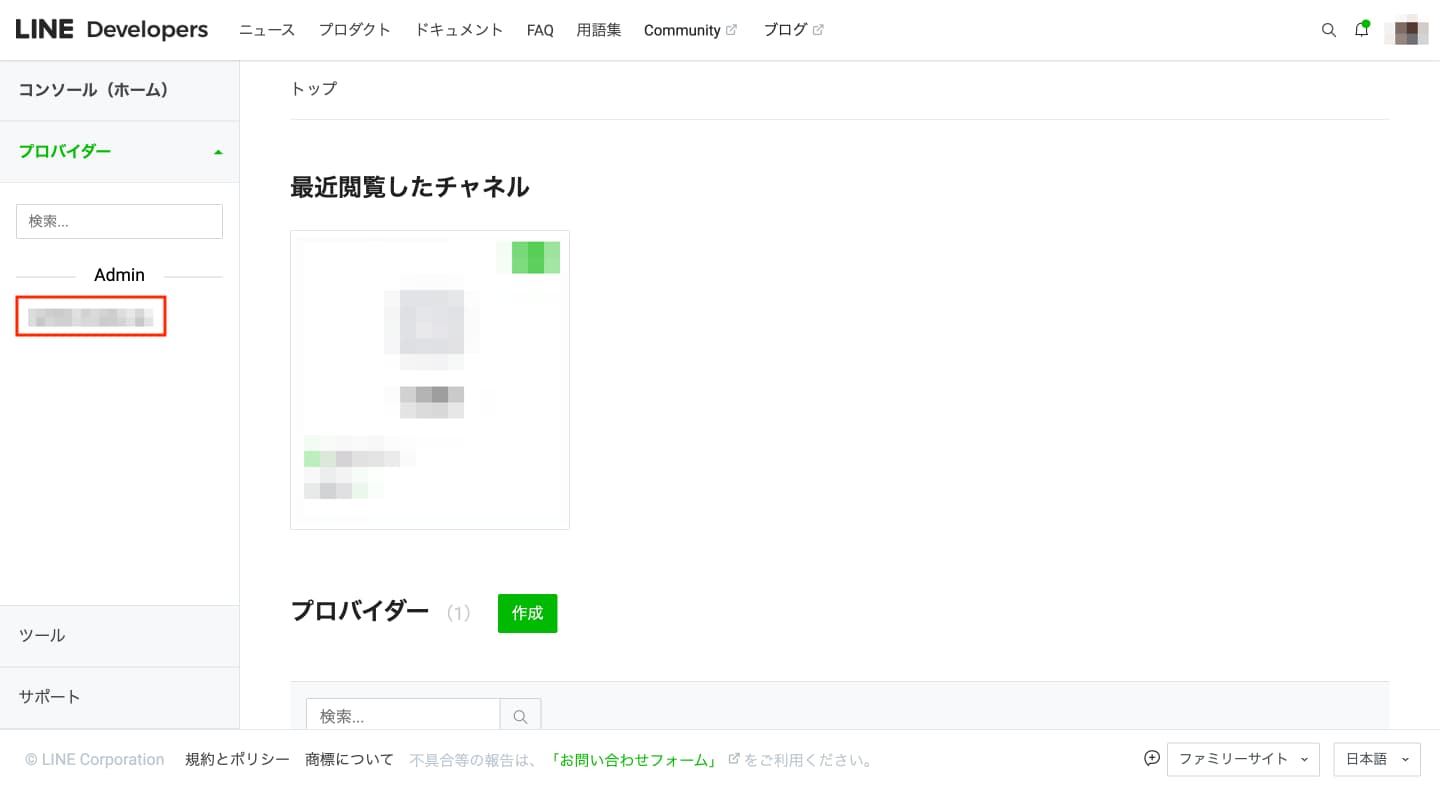Click the 最近閲覧したチャネル heading
The width and height of the screenshot is (1440, 789).
[x=410, y=187]
